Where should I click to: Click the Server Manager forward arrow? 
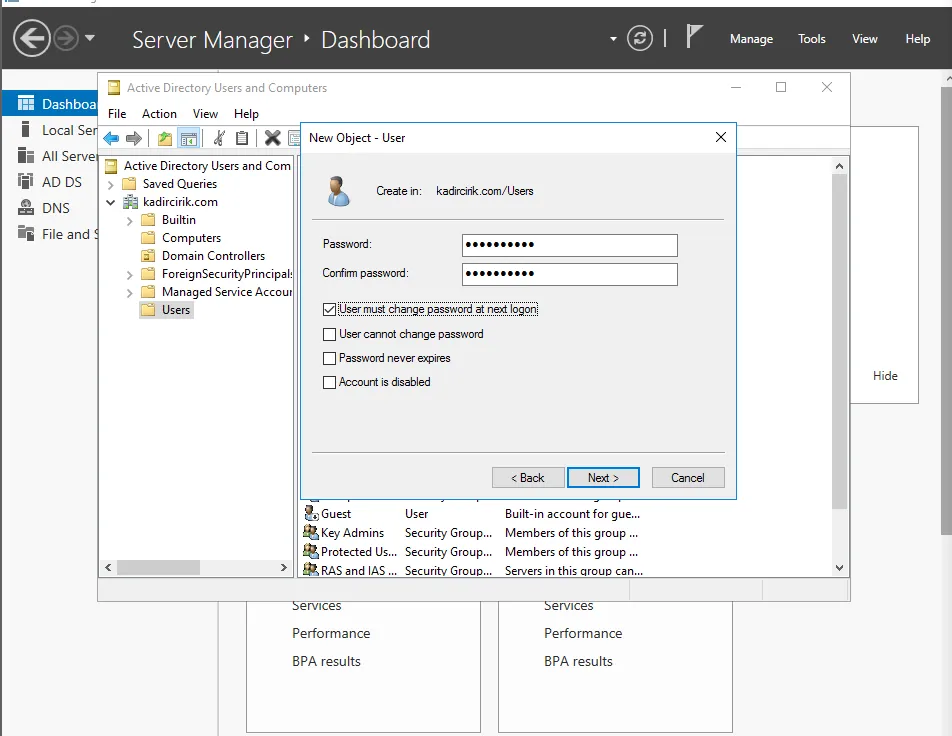click(66, 39)
